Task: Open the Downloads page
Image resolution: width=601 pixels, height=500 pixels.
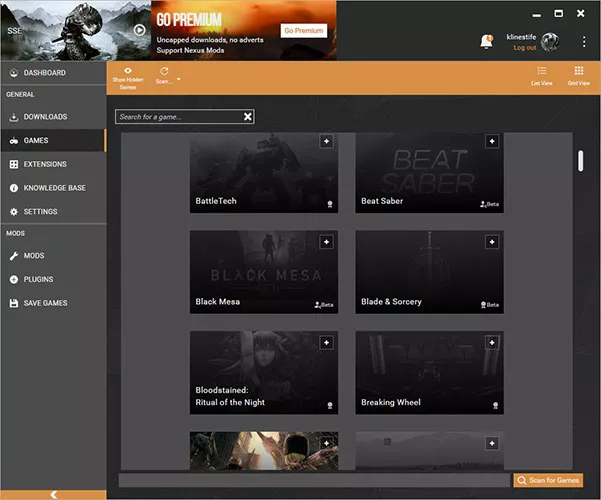Action: 53,117
